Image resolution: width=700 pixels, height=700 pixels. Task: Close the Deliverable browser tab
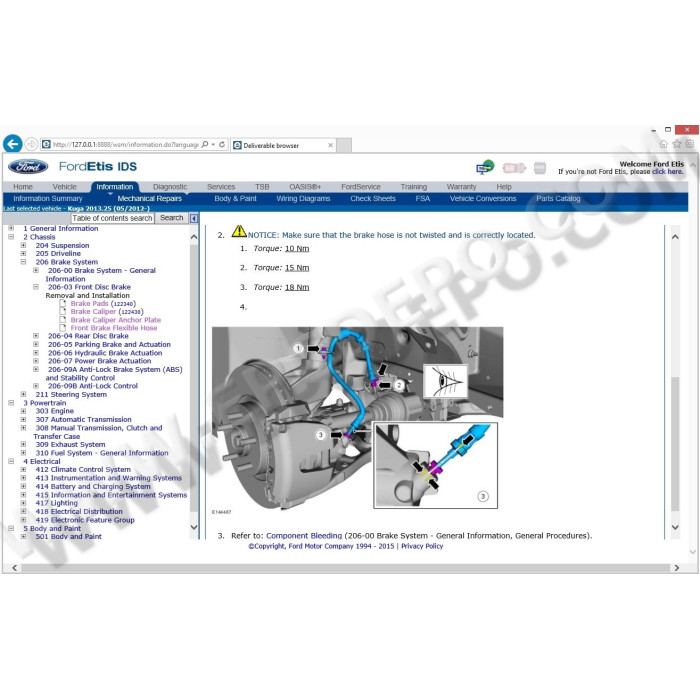[330, 145]
